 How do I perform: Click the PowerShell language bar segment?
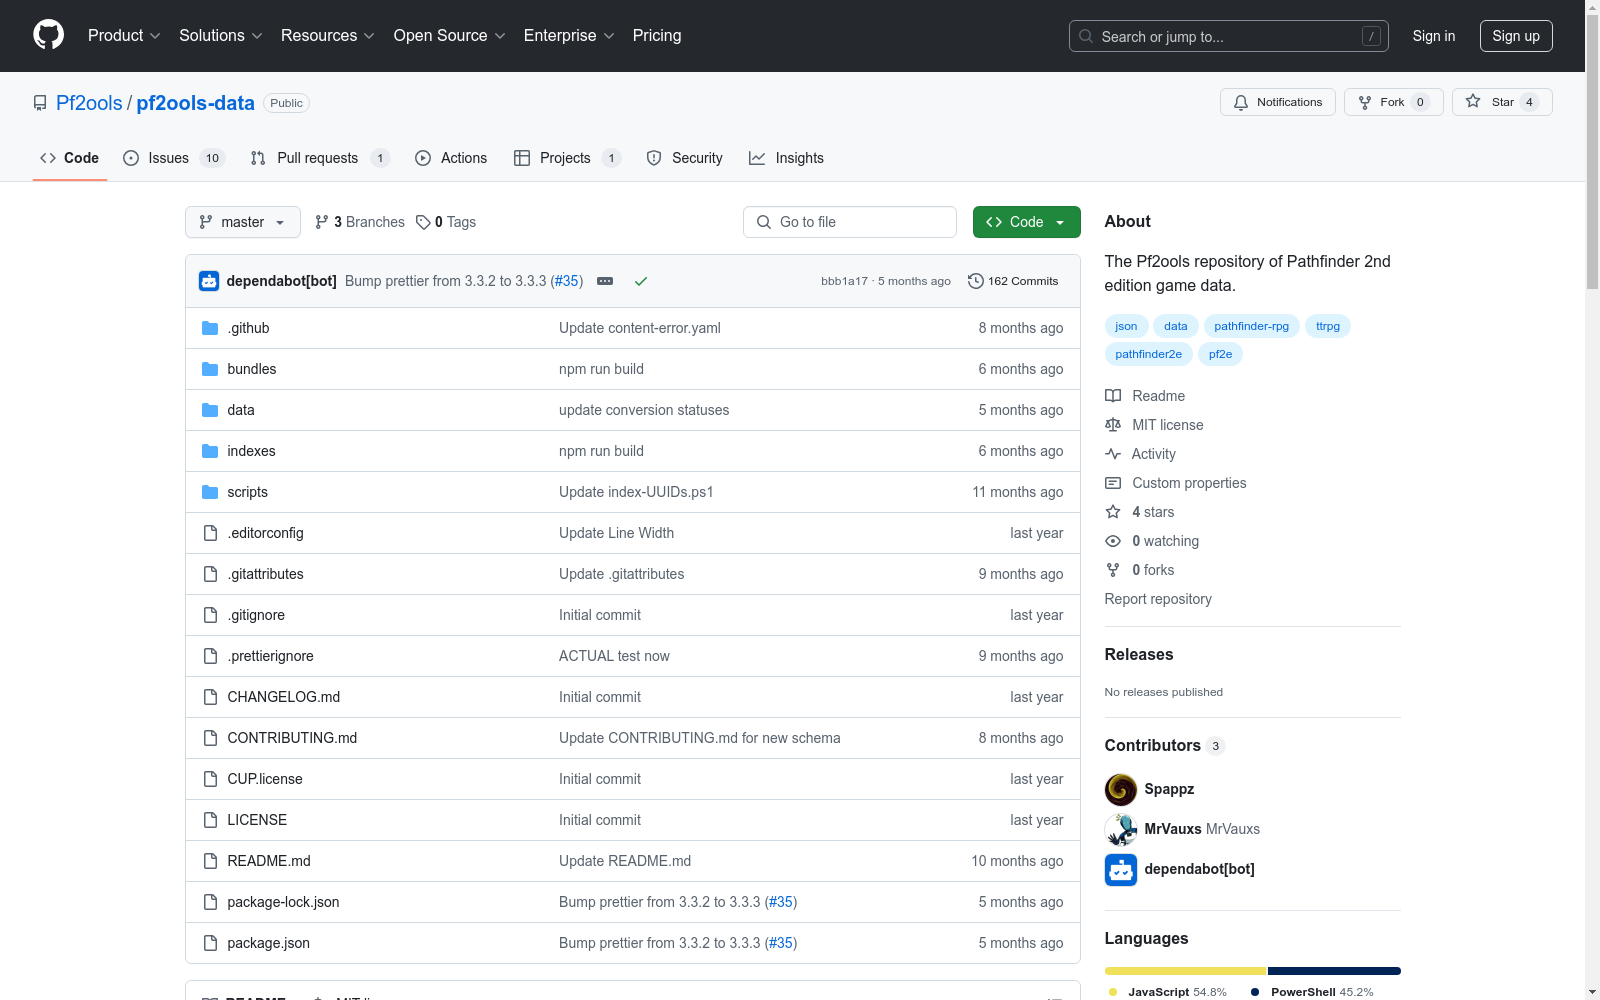[1334, 971]
